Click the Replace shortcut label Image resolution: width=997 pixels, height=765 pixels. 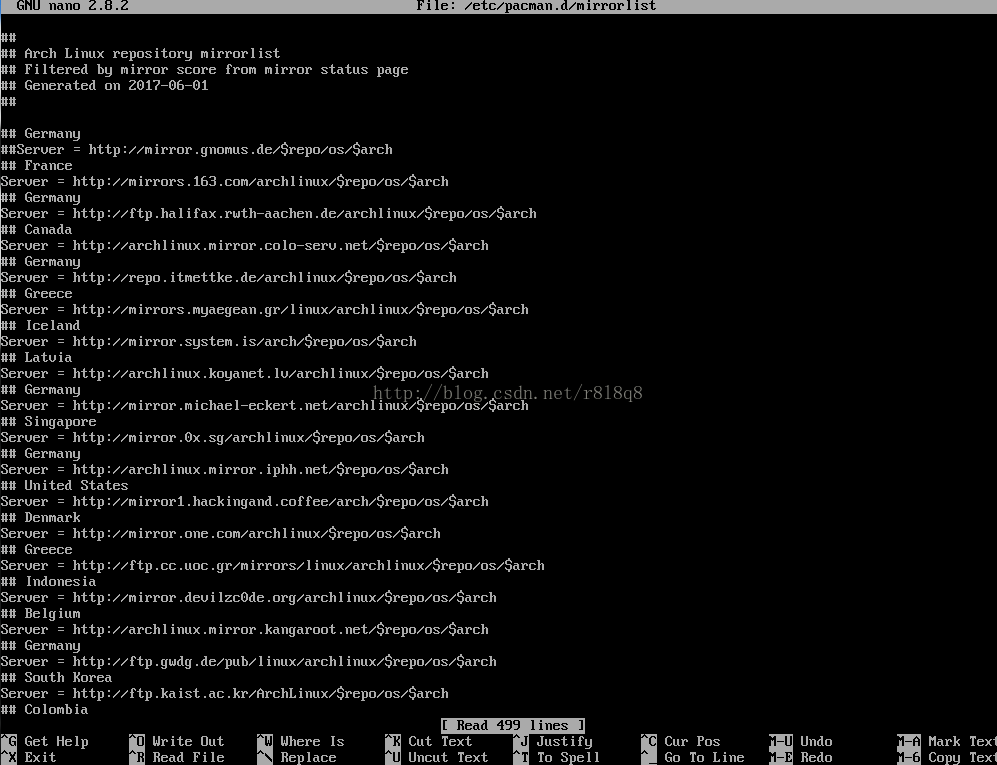point(308,757)
